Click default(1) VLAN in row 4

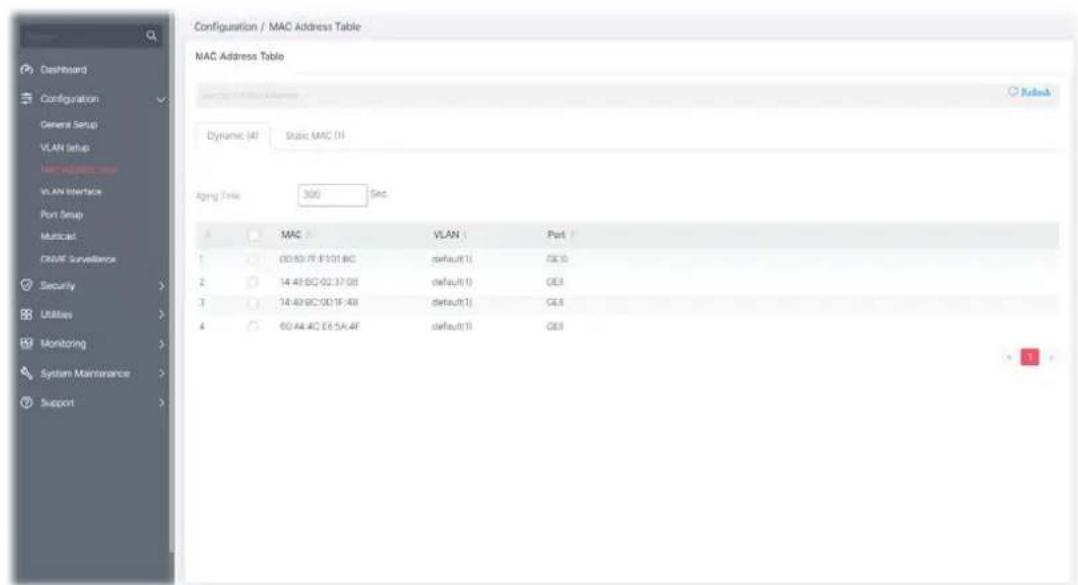451,327
